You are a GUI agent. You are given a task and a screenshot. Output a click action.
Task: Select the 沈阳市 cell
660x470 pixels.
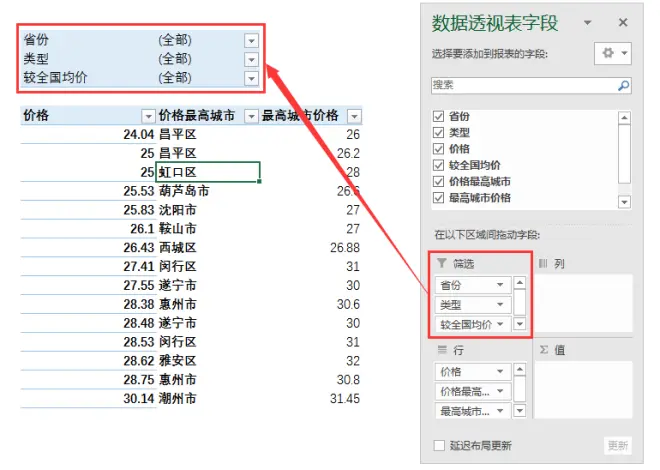pos(208,210)
